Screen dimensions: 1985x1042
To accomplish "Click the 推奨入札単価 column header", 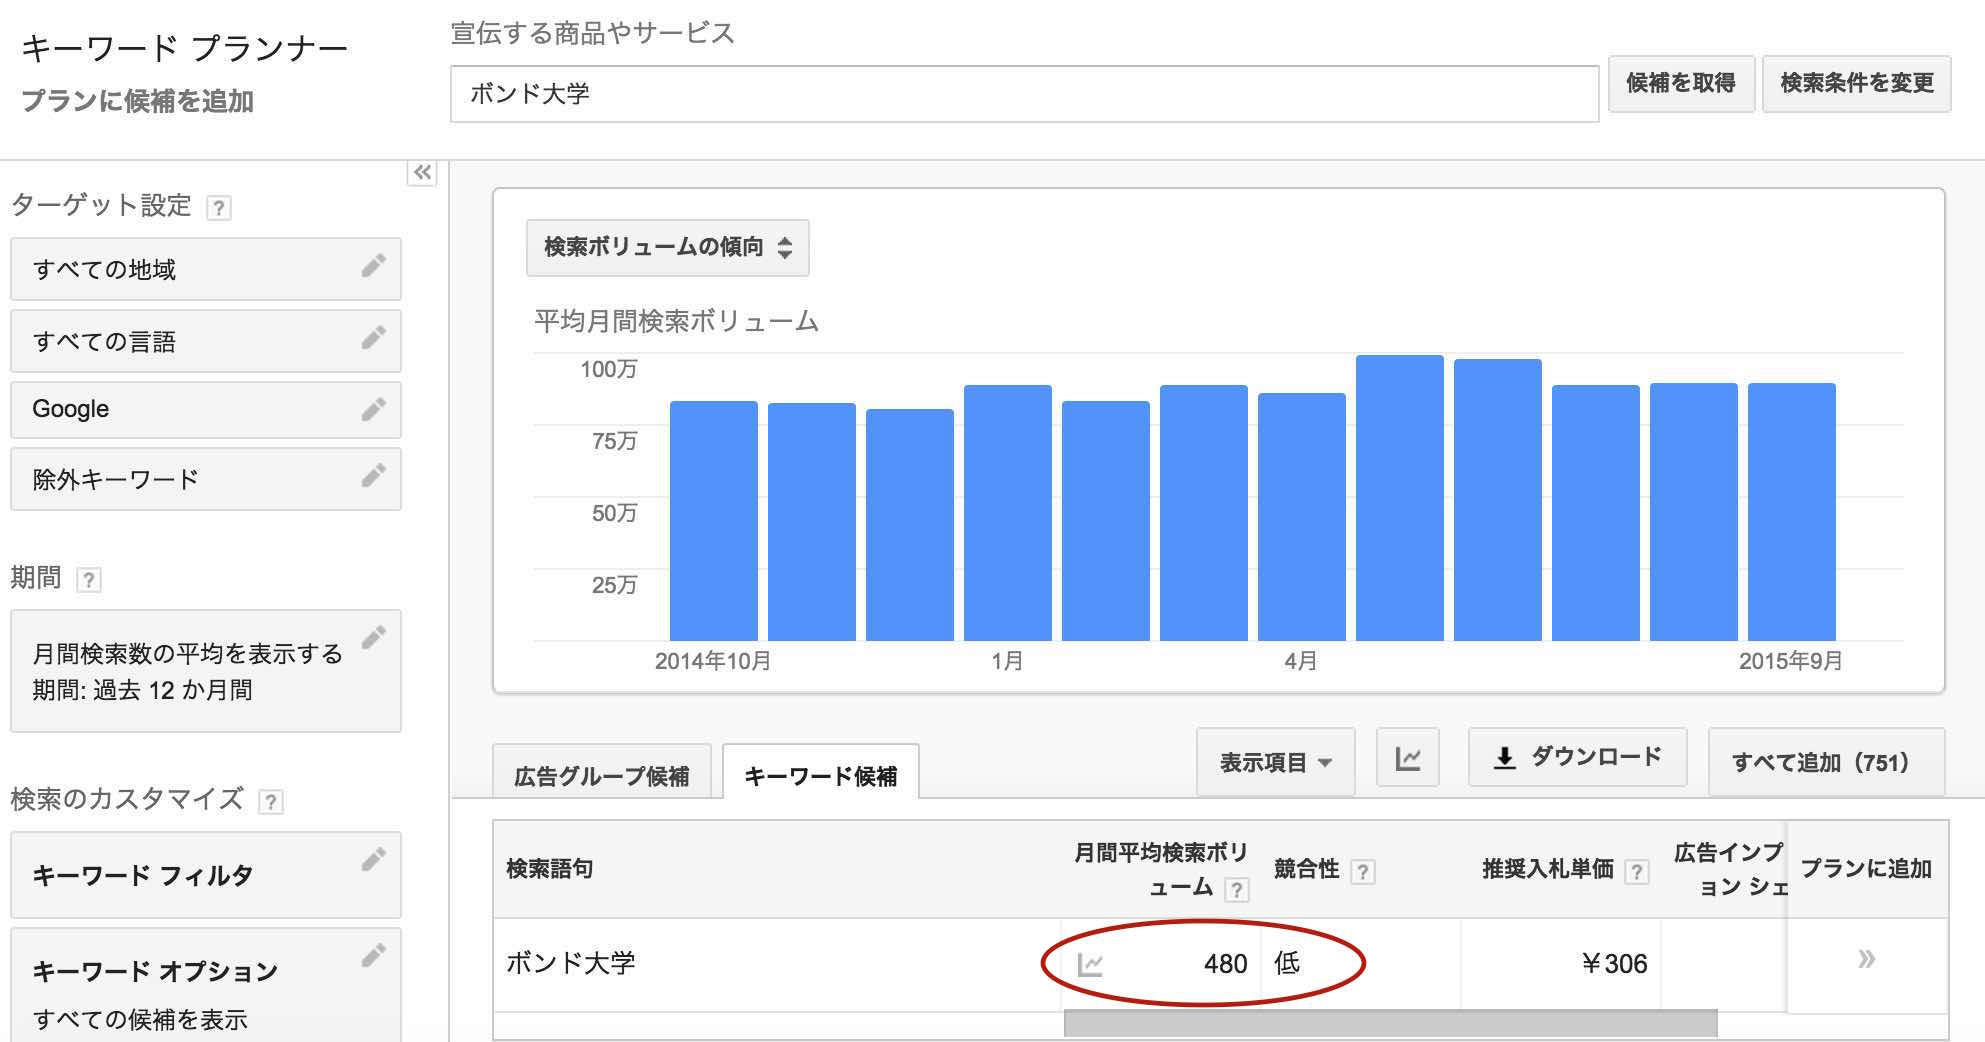I will click(1548, 869).
